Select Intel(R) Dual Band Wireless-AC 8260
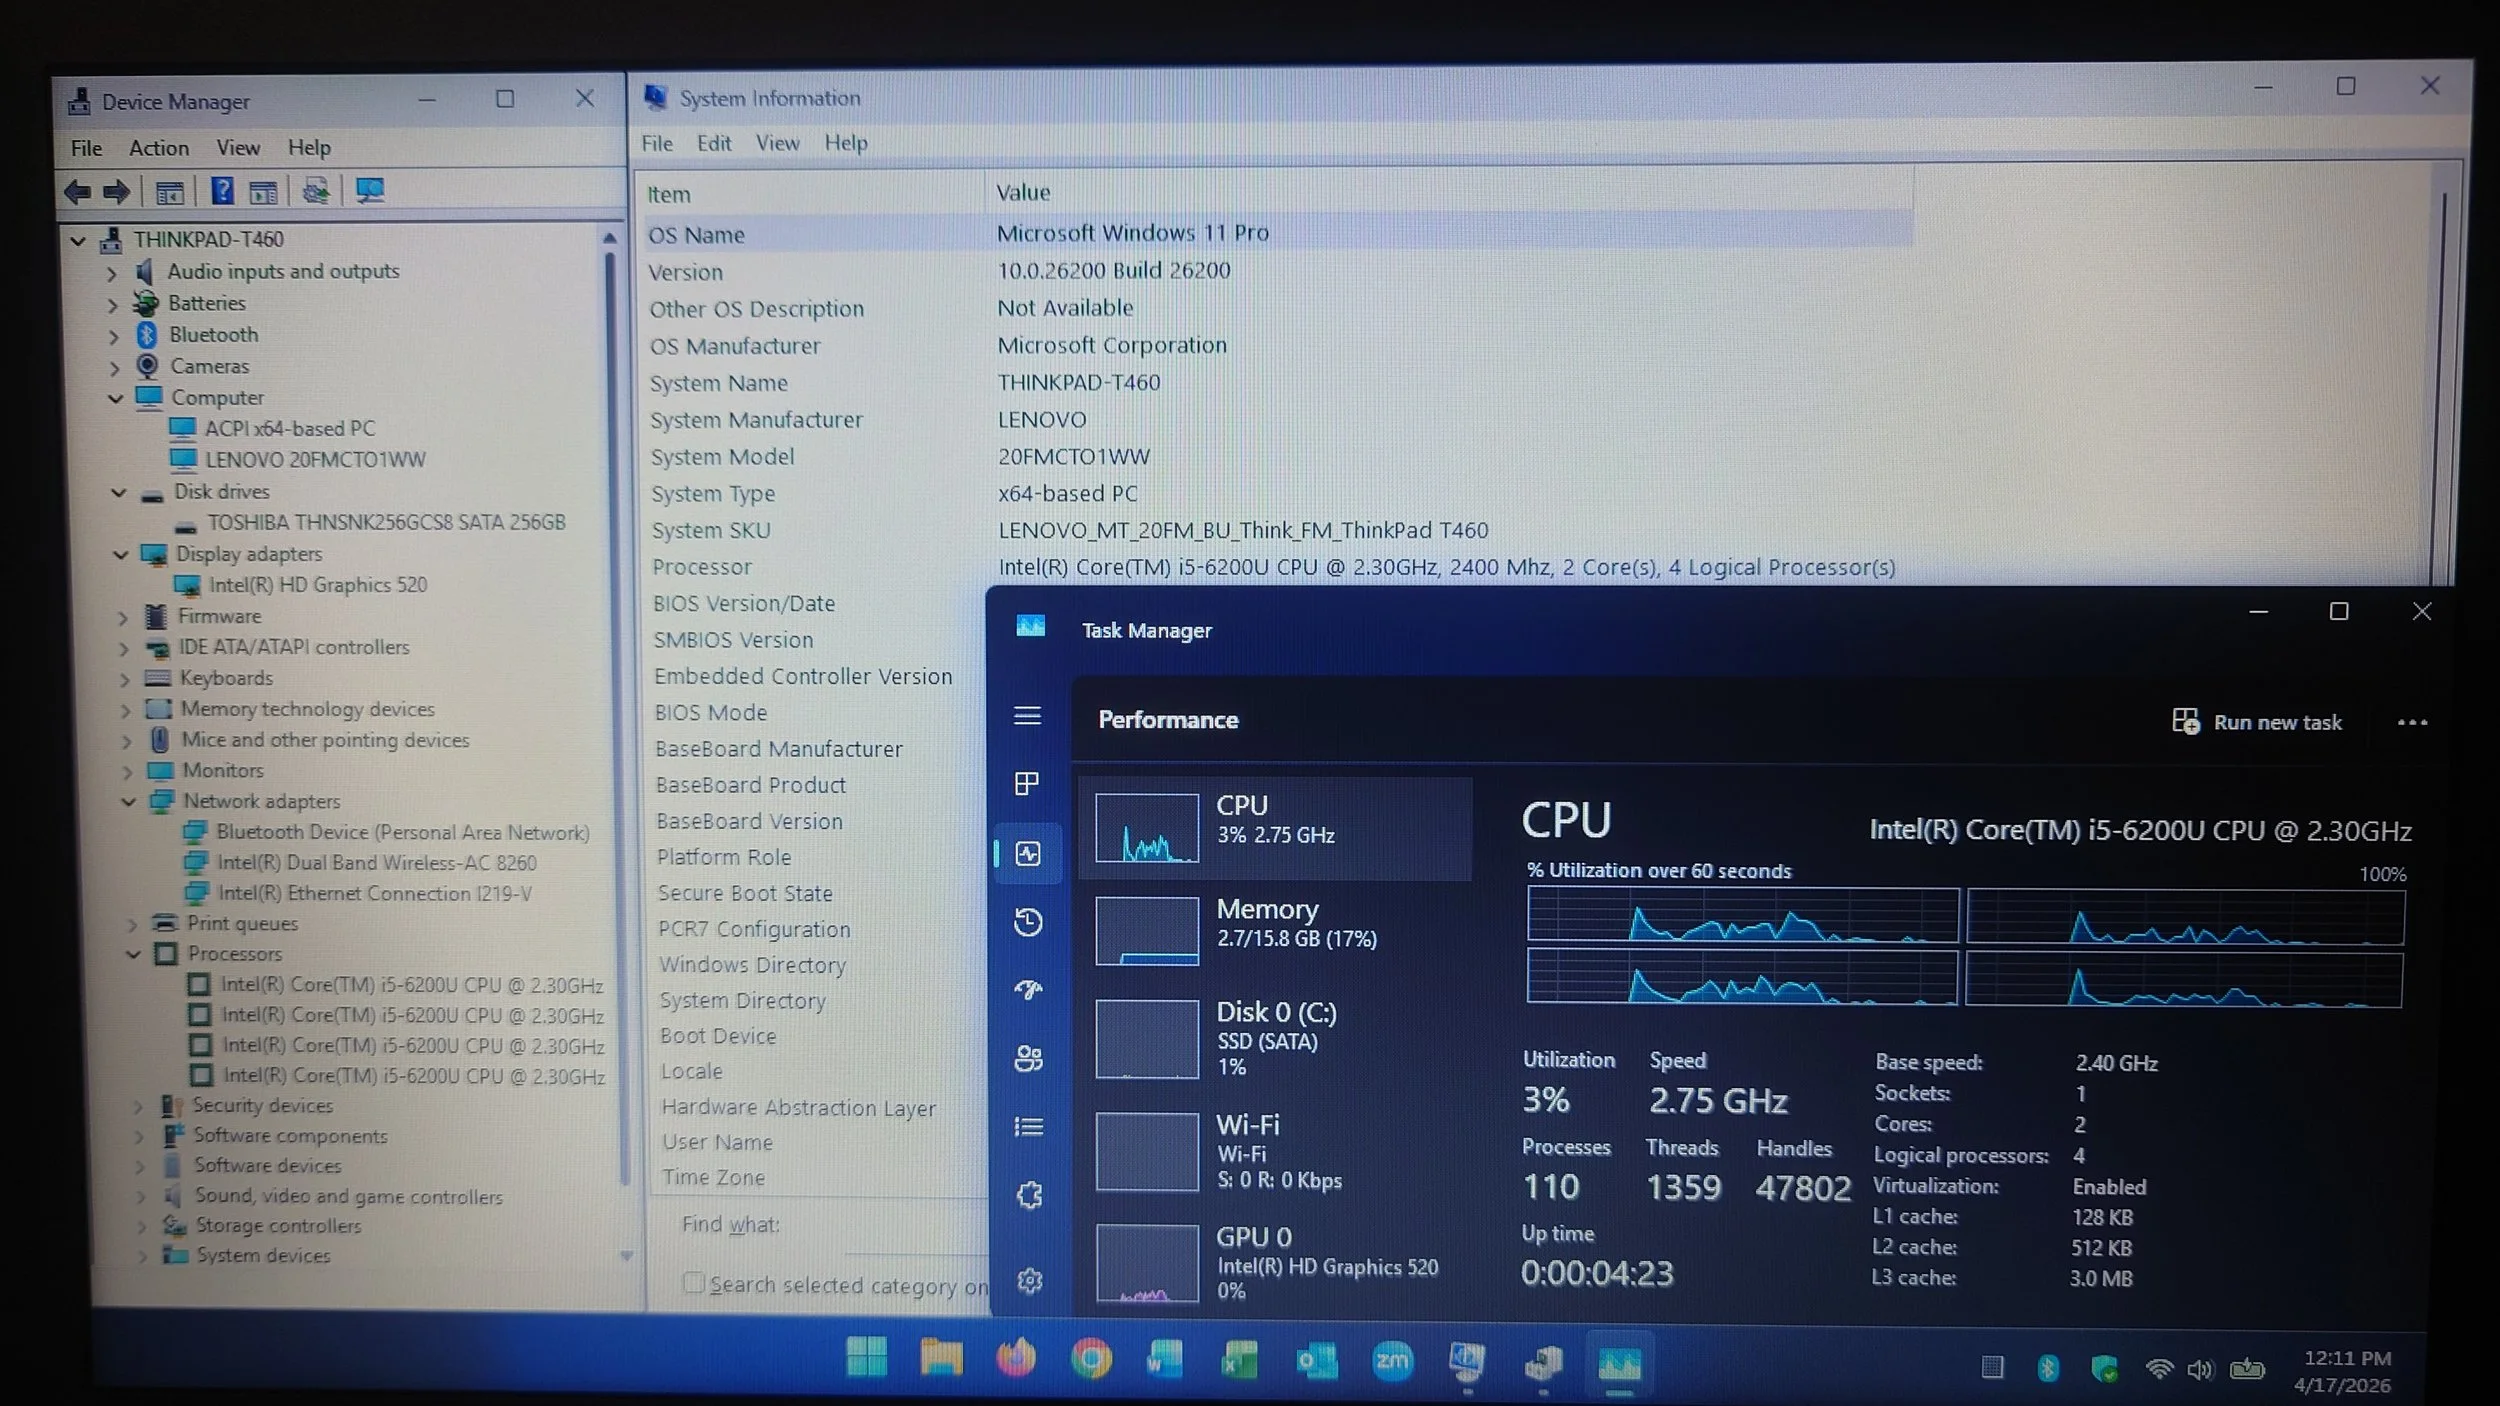This screenshot has width=2500, height=1406. pos(377,863)
